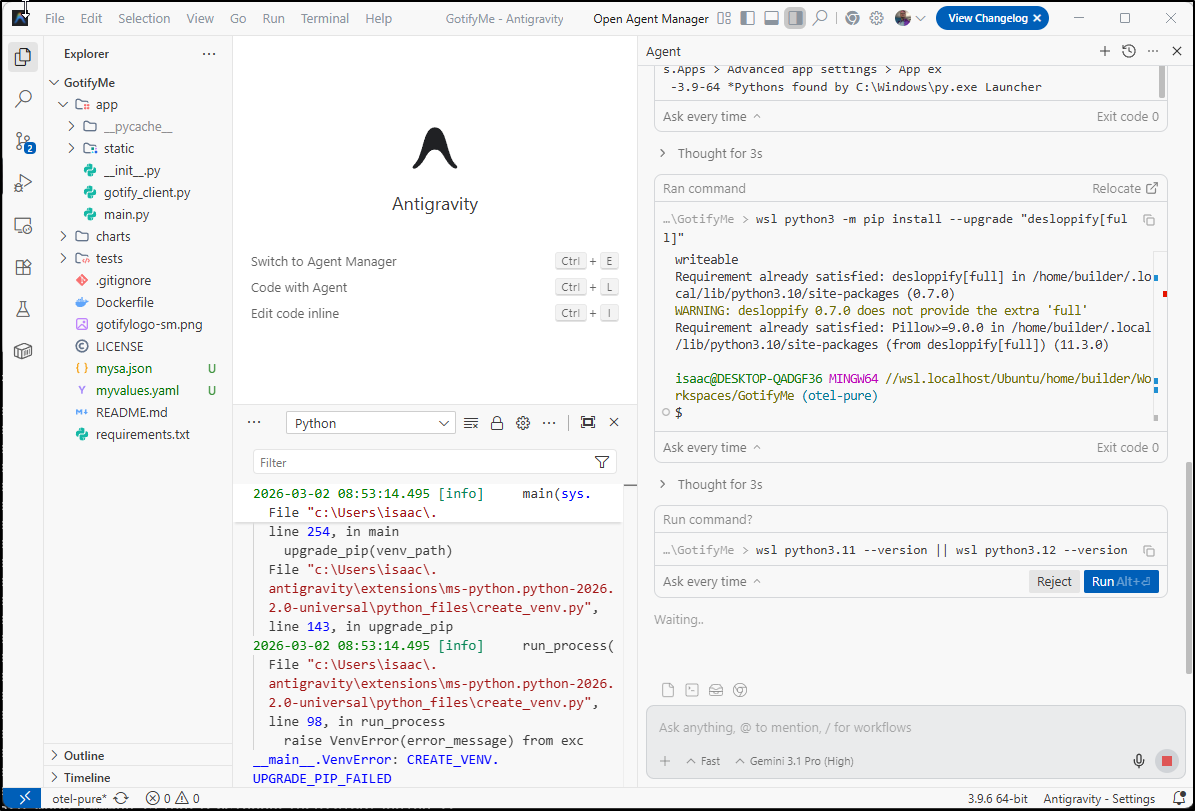Open the Selection menu

pos(144,18)
